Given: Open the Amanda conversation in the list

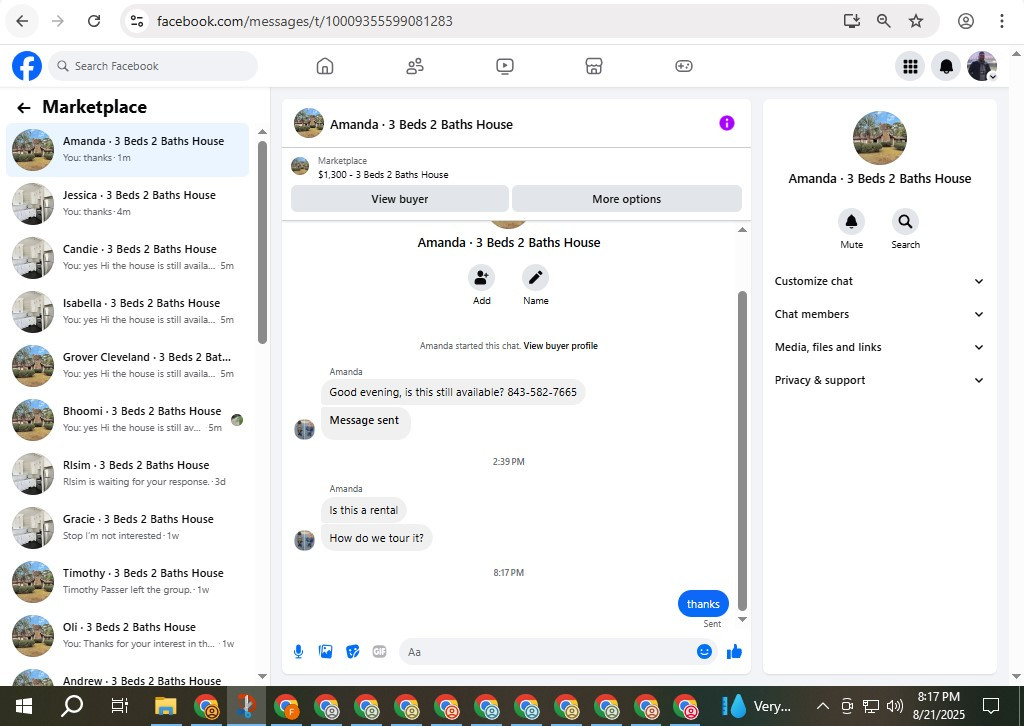Looking at the screenshot, I should click(x=128, y=150).
